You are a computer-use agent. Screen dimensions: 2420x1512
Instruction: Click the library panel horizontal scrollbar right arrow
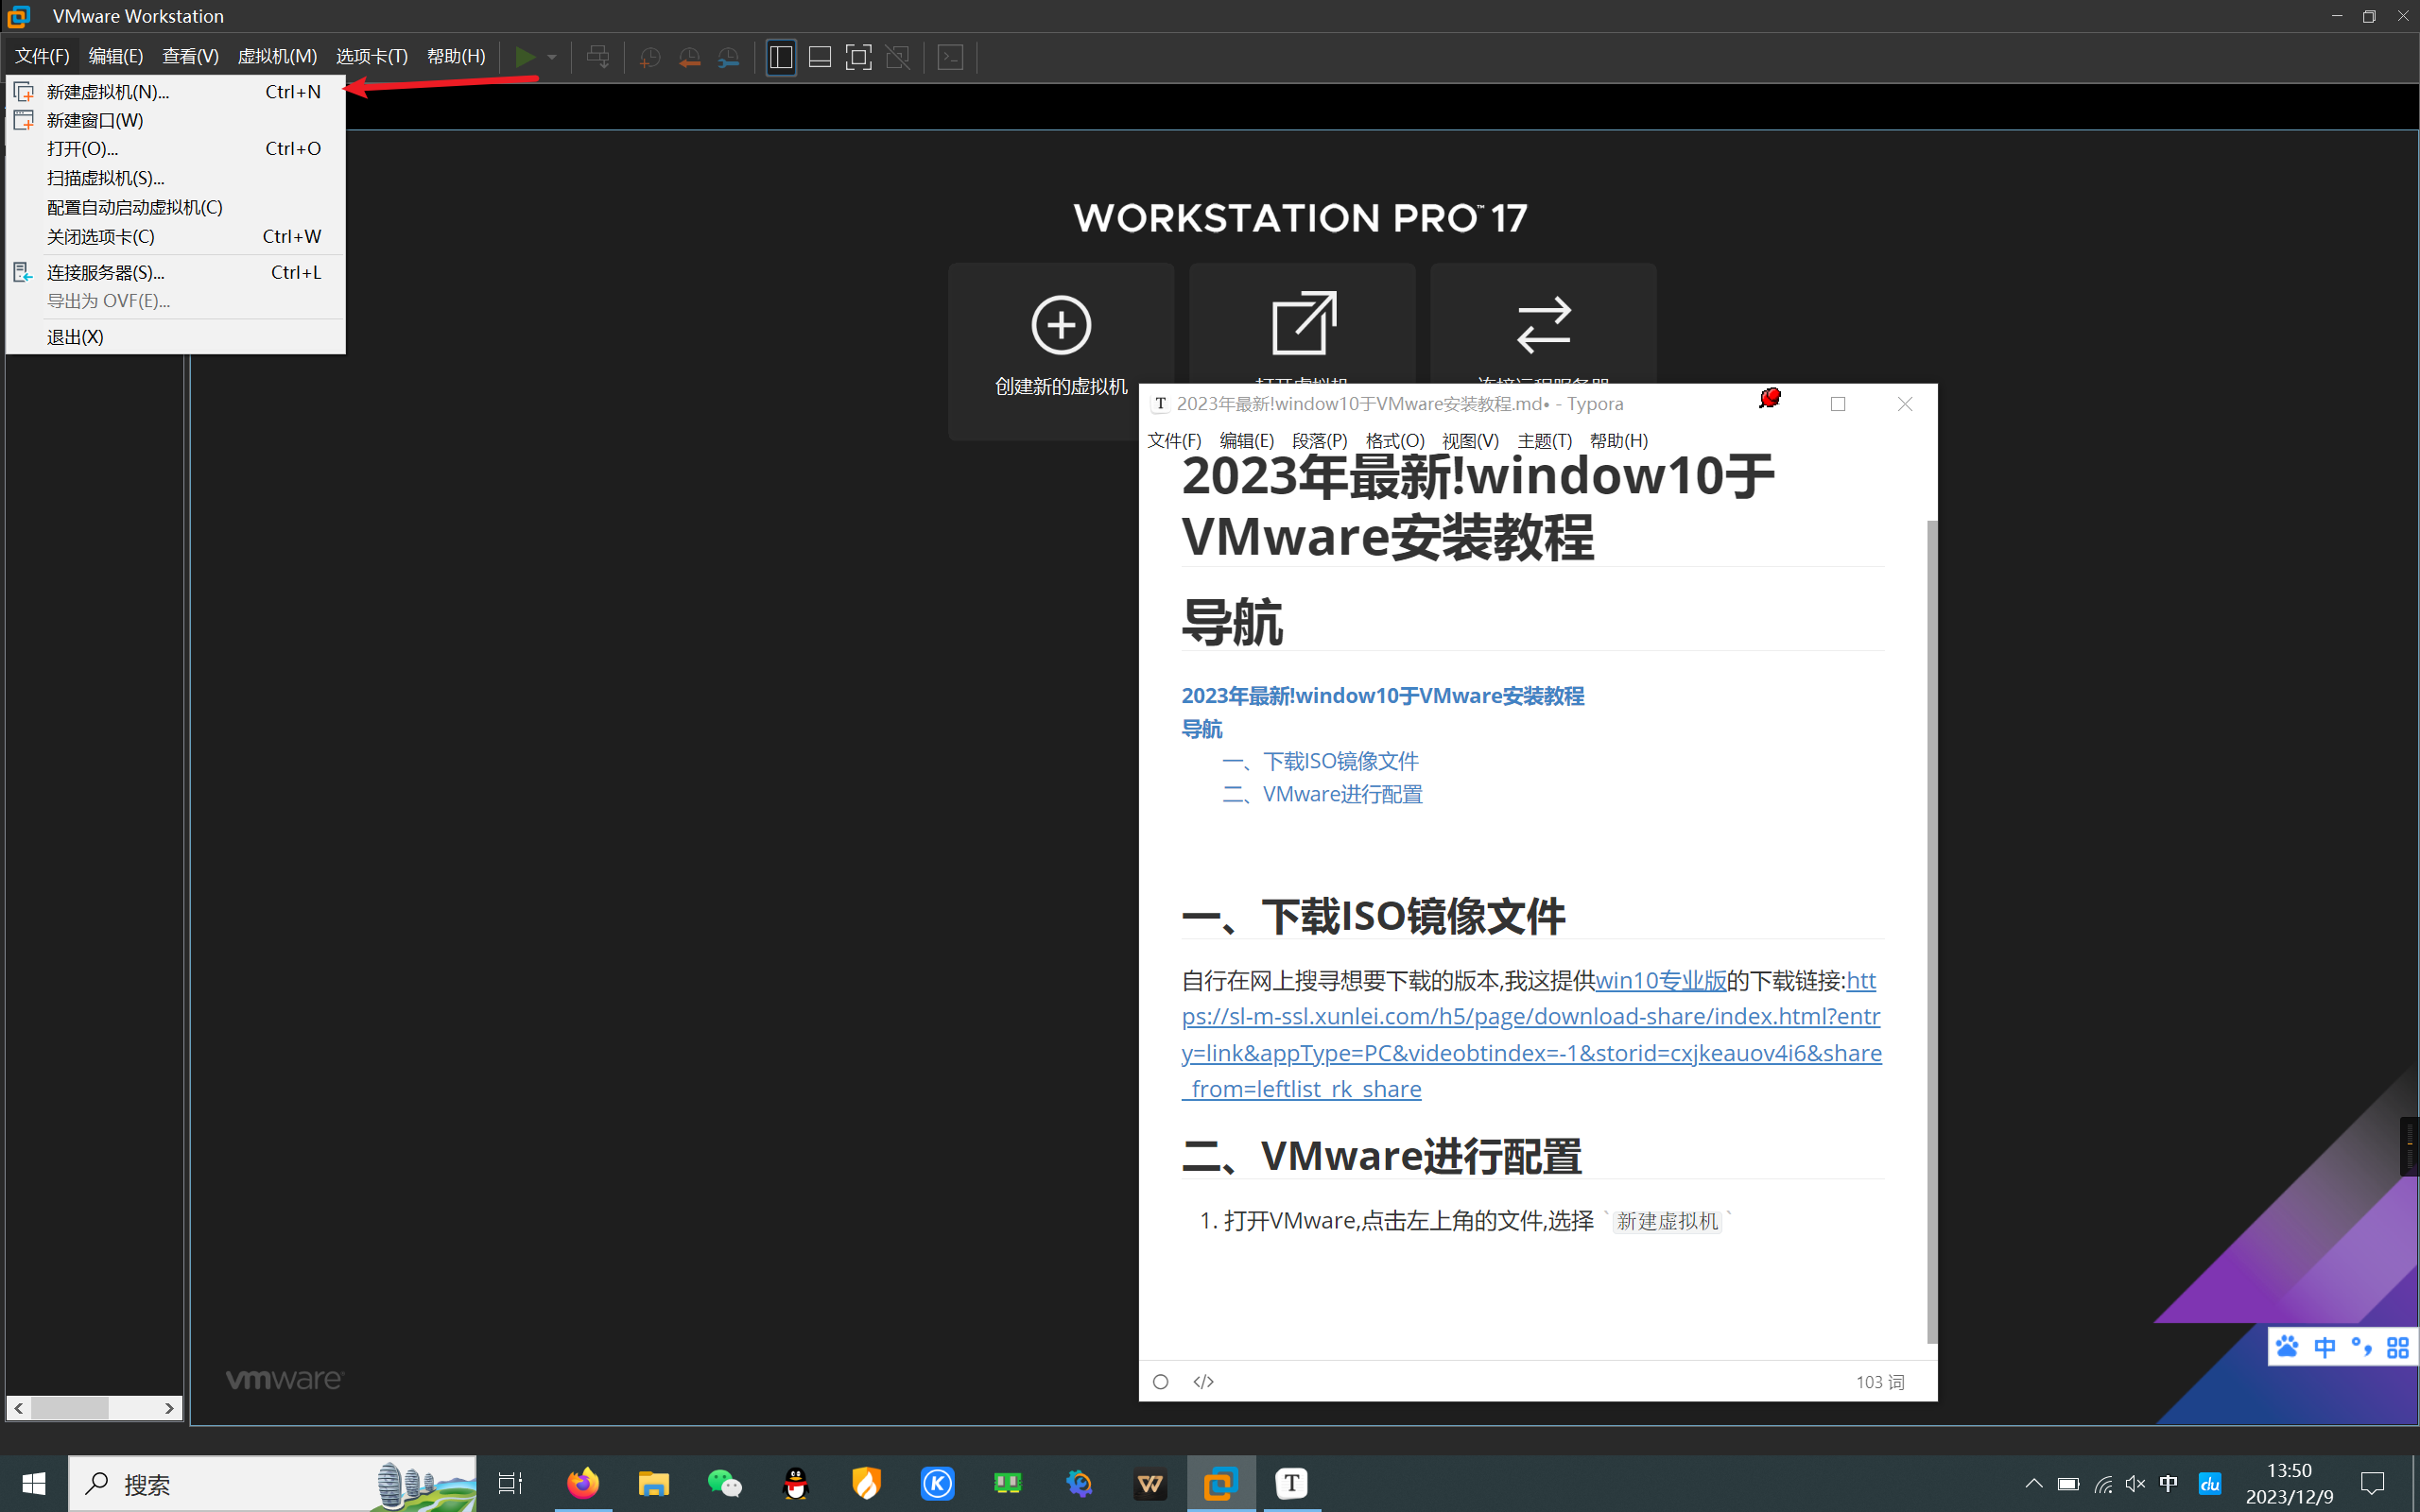[x=169, y=1408]
